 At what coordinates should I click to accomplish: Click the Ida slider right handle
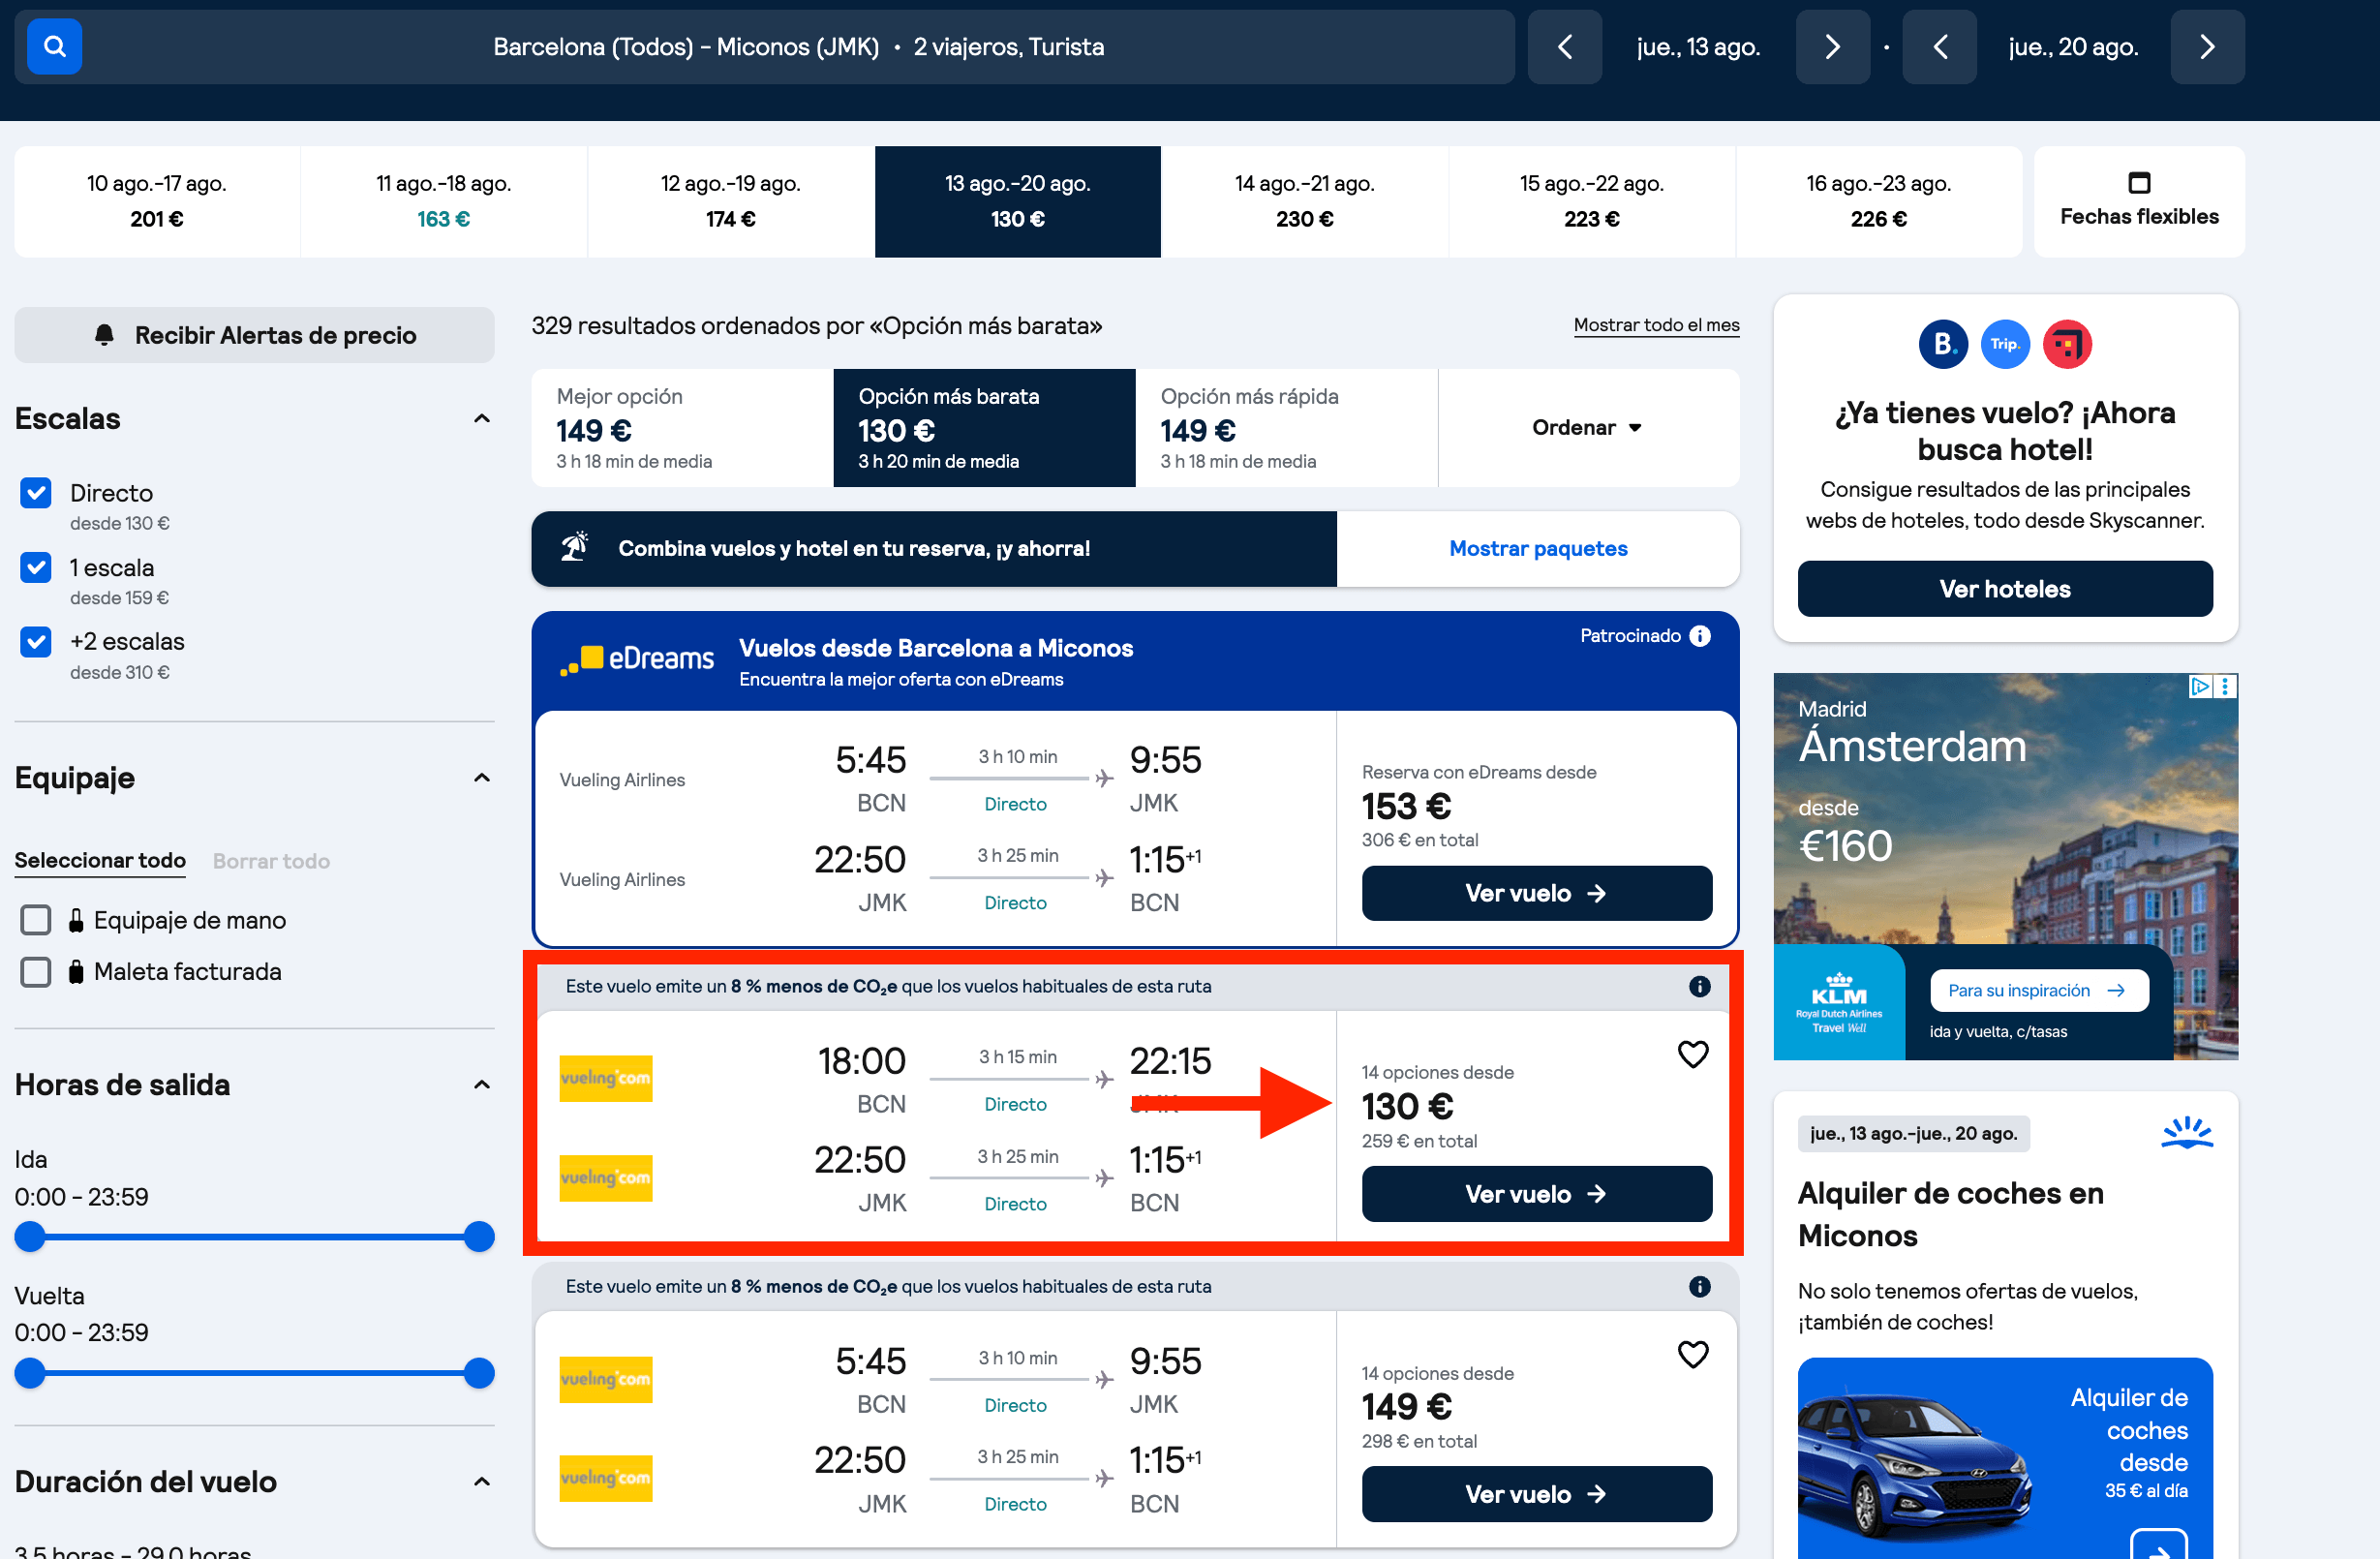coord(479,1237)
